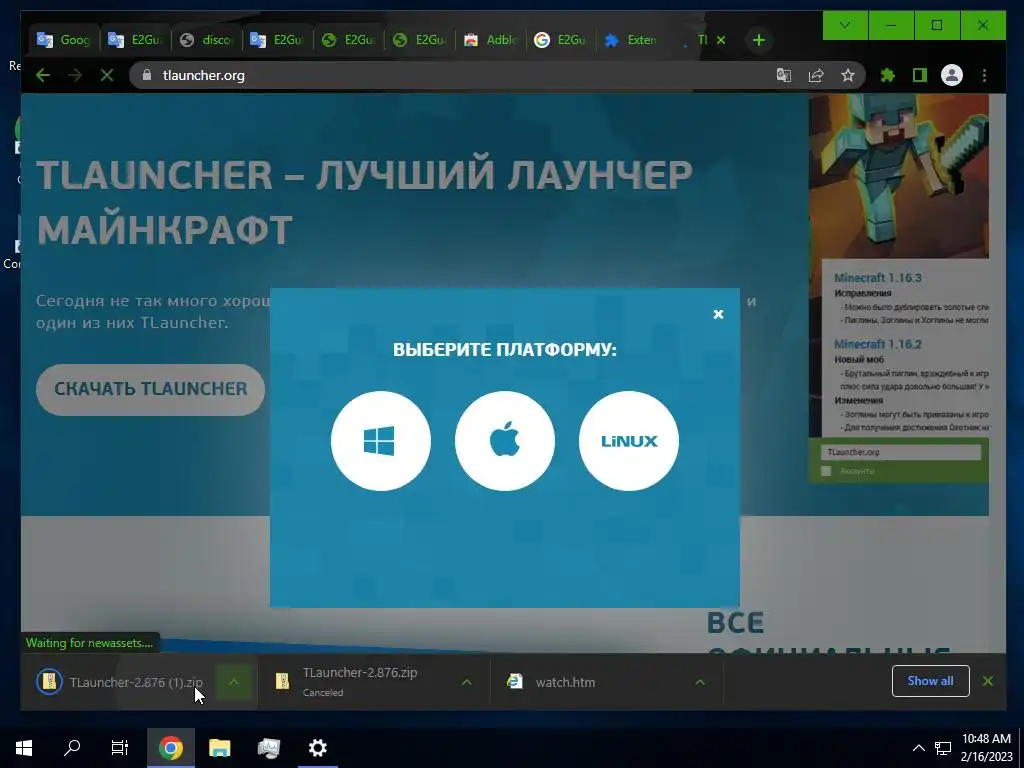Viewport: 1024px width, 768px height.
Task: Click the TLauncher.org field in launcher preview
Action: (x=901, y=452)
